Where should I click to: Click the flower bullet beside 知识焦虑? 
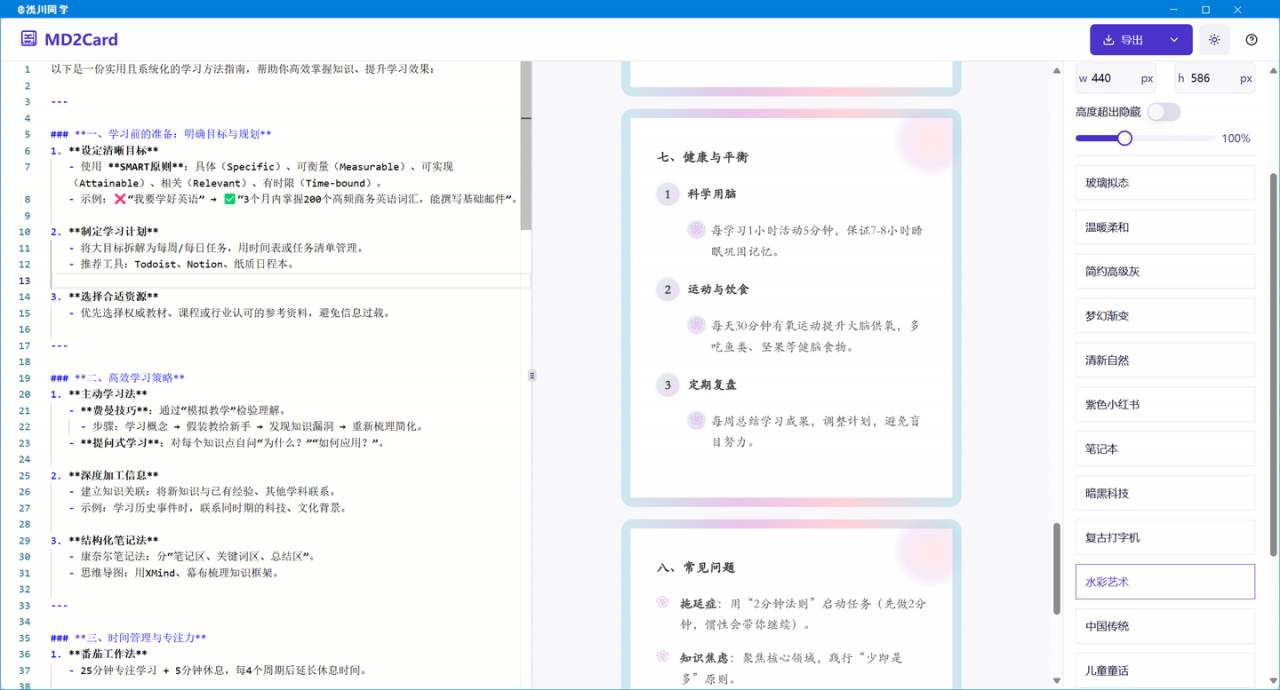(662, 656)
